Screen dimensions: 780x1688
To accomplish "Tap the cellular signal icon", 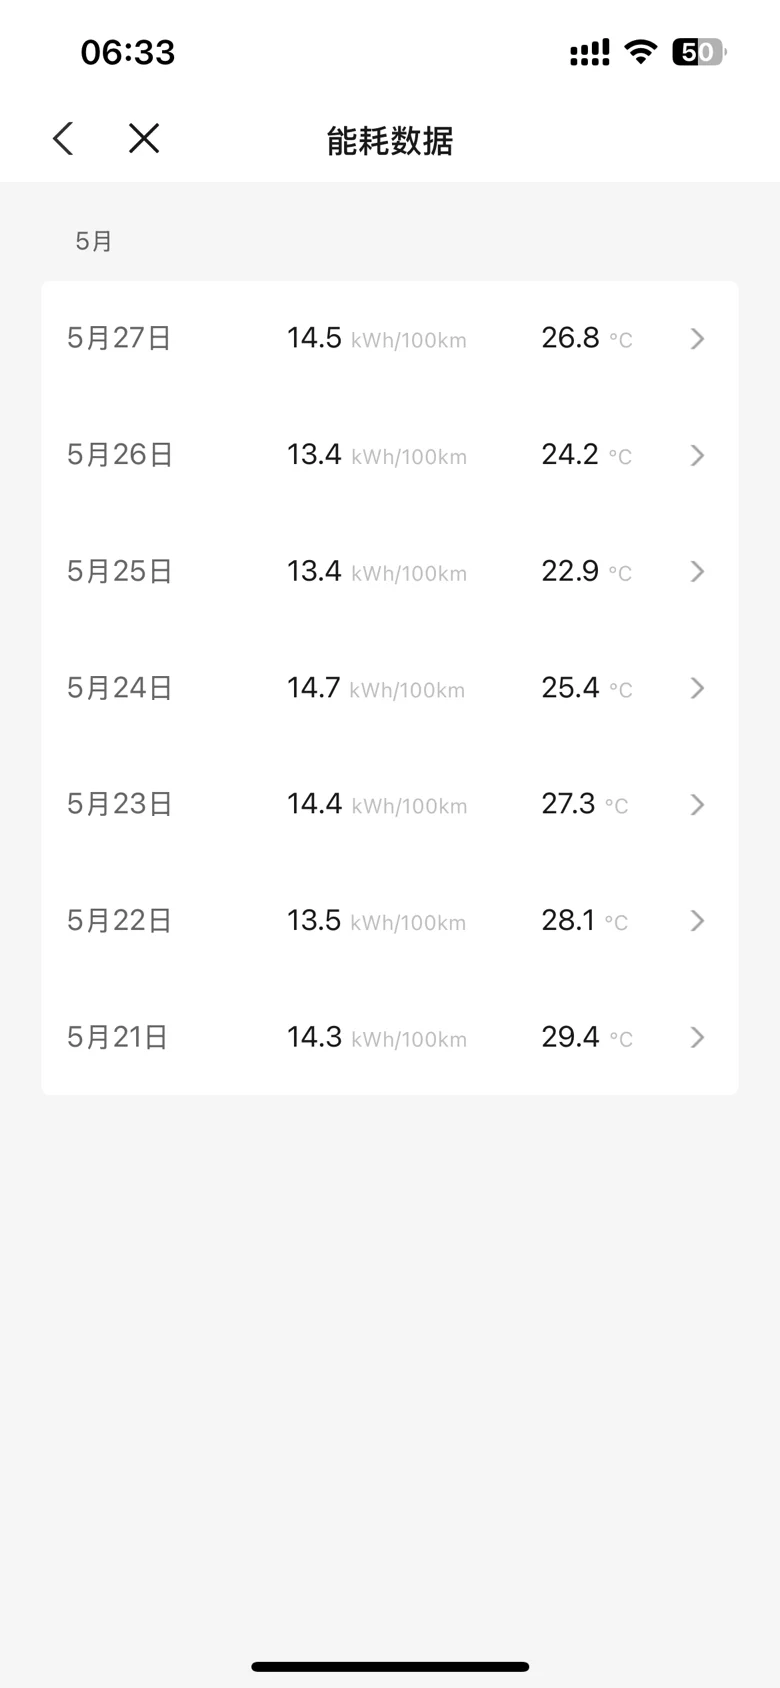I will (590, 53).
